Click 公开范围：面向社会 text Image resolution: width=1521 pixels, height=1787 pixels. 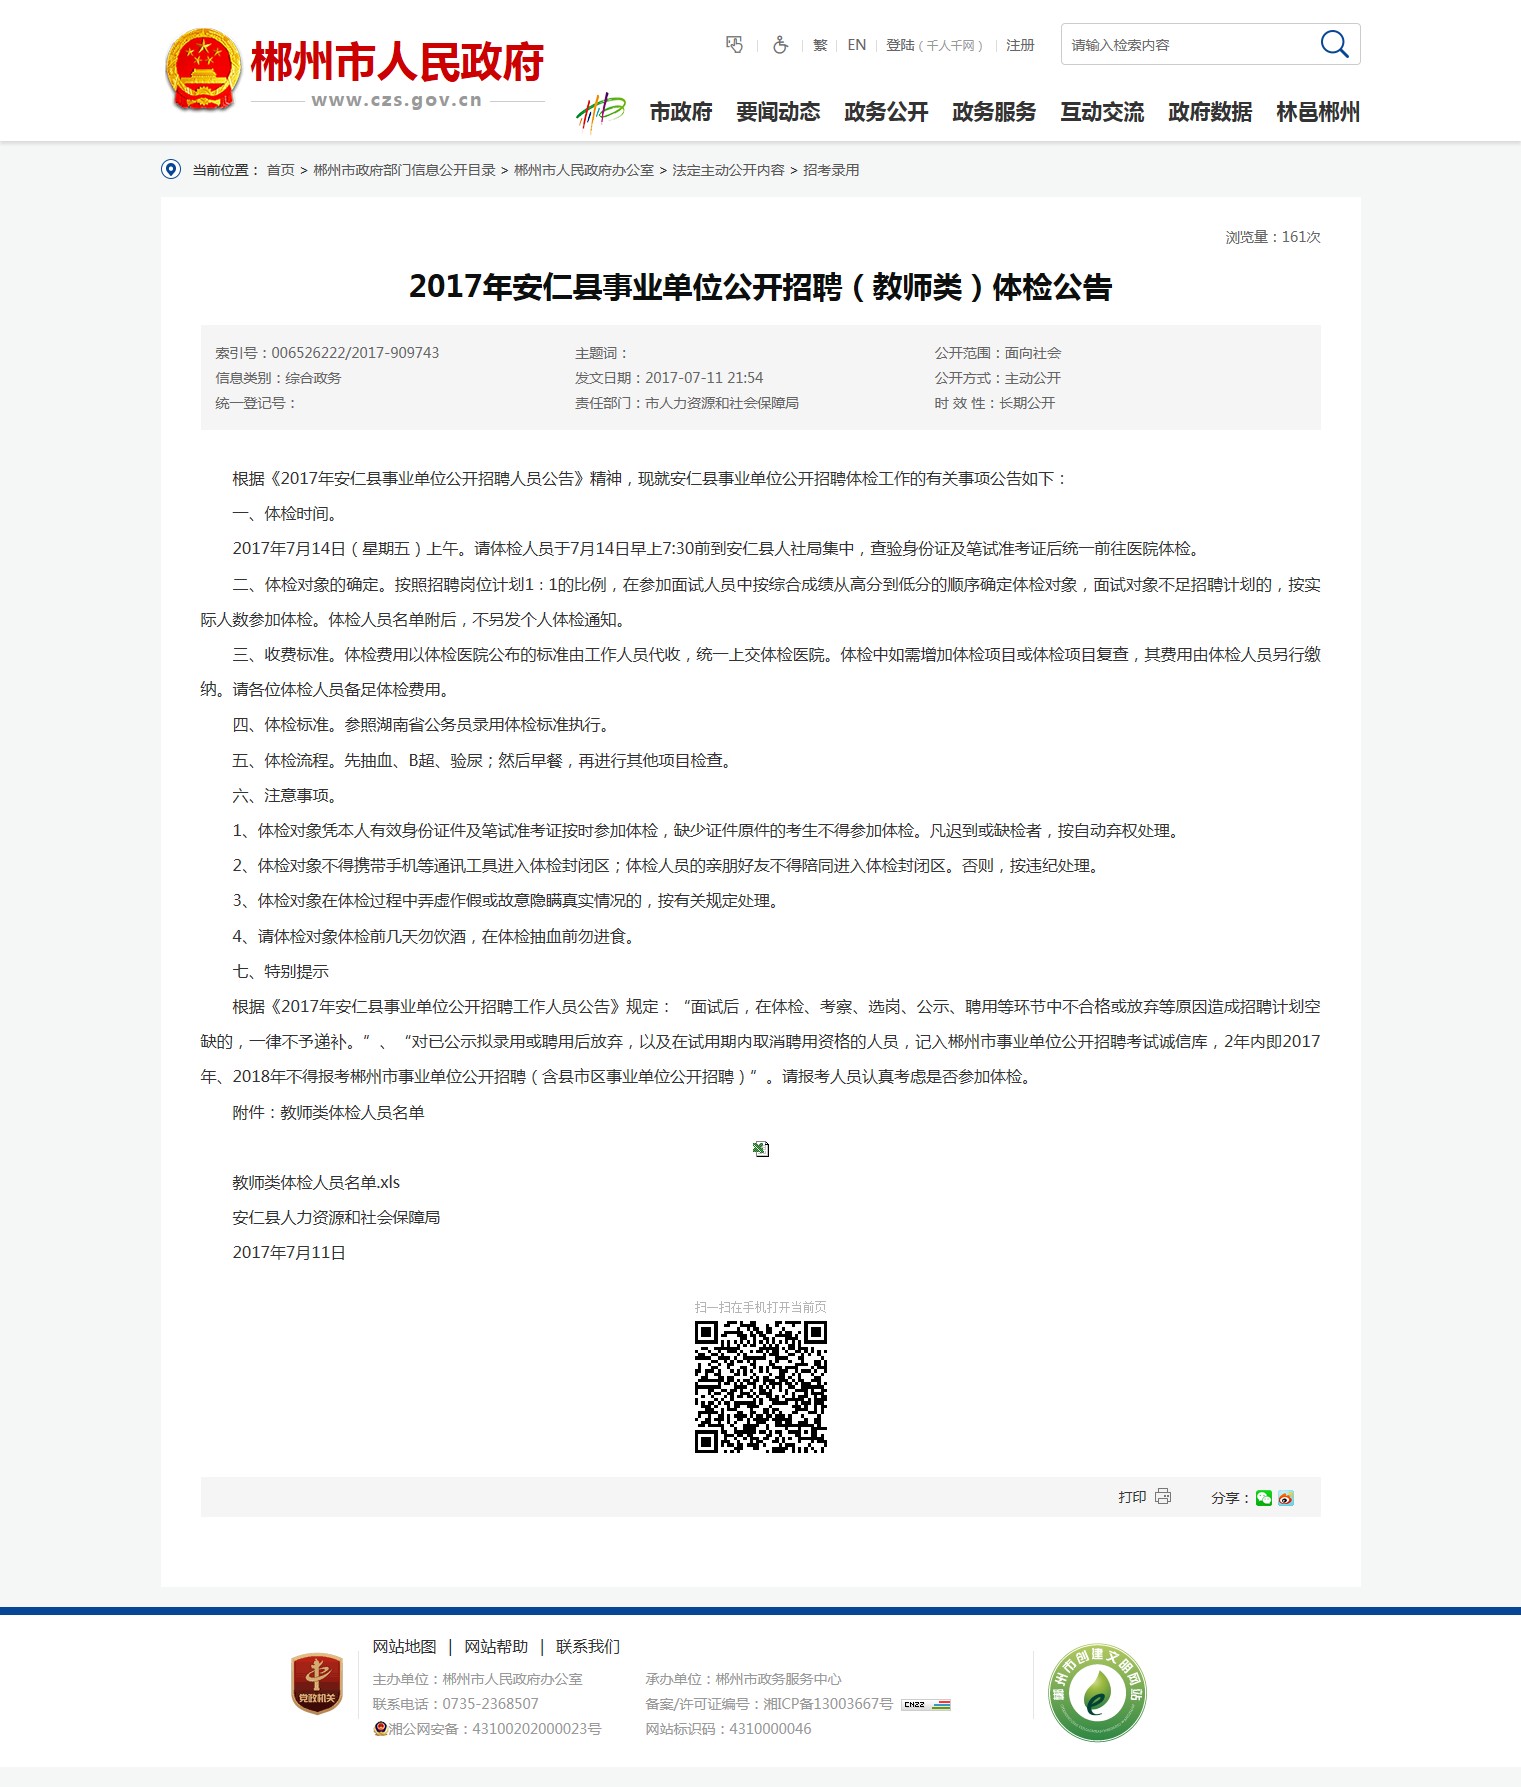(x=998, y=353)
